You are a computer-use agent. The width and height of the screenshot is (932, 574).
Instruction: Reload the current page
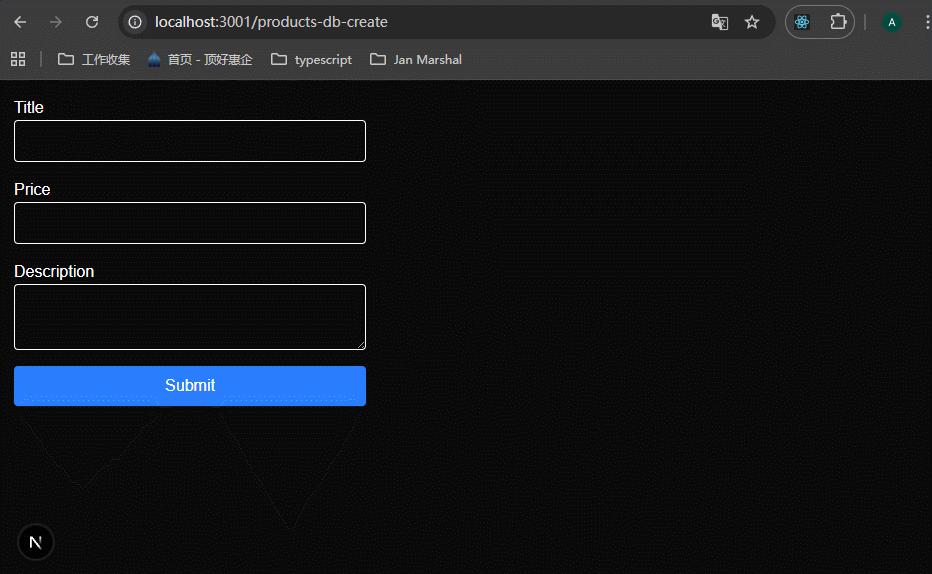point(92,22)
